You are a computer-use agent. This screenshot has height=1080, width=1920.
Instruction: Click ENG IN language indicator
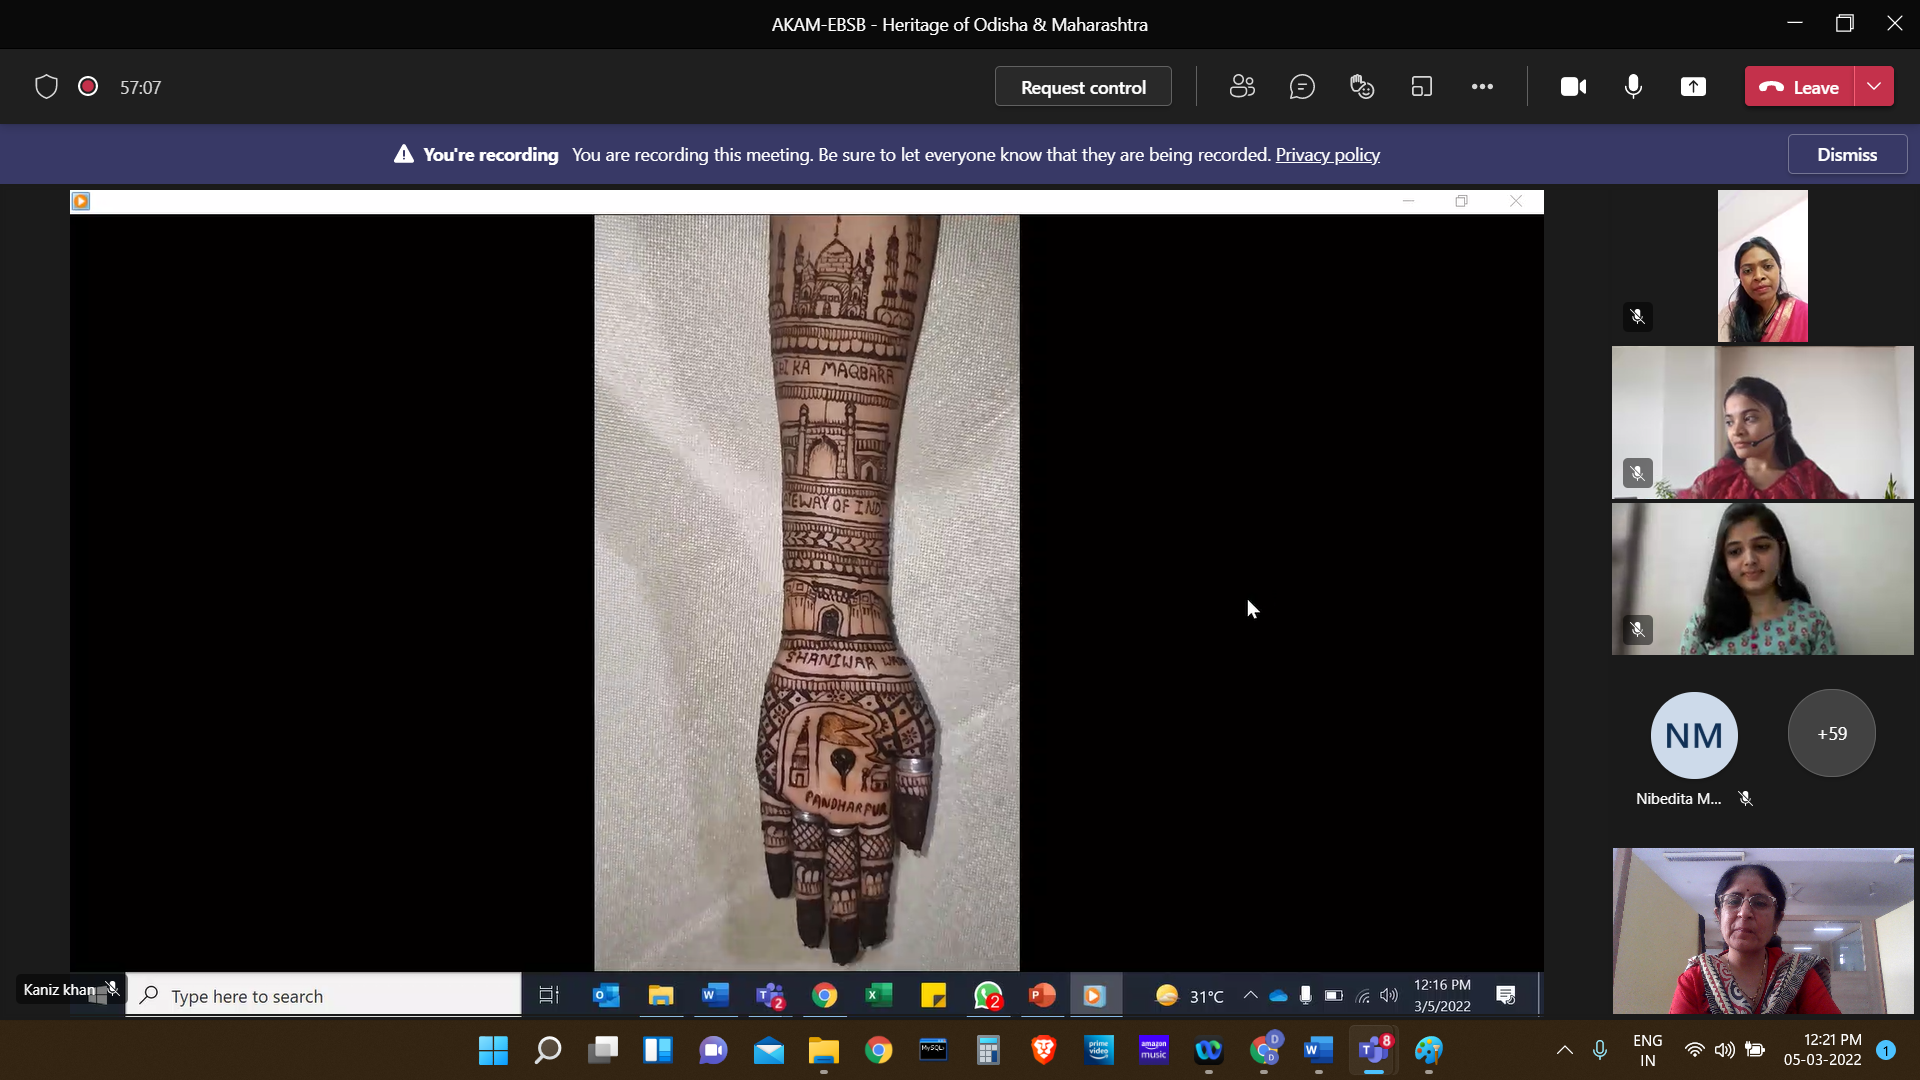(x=1647, y=1050)
